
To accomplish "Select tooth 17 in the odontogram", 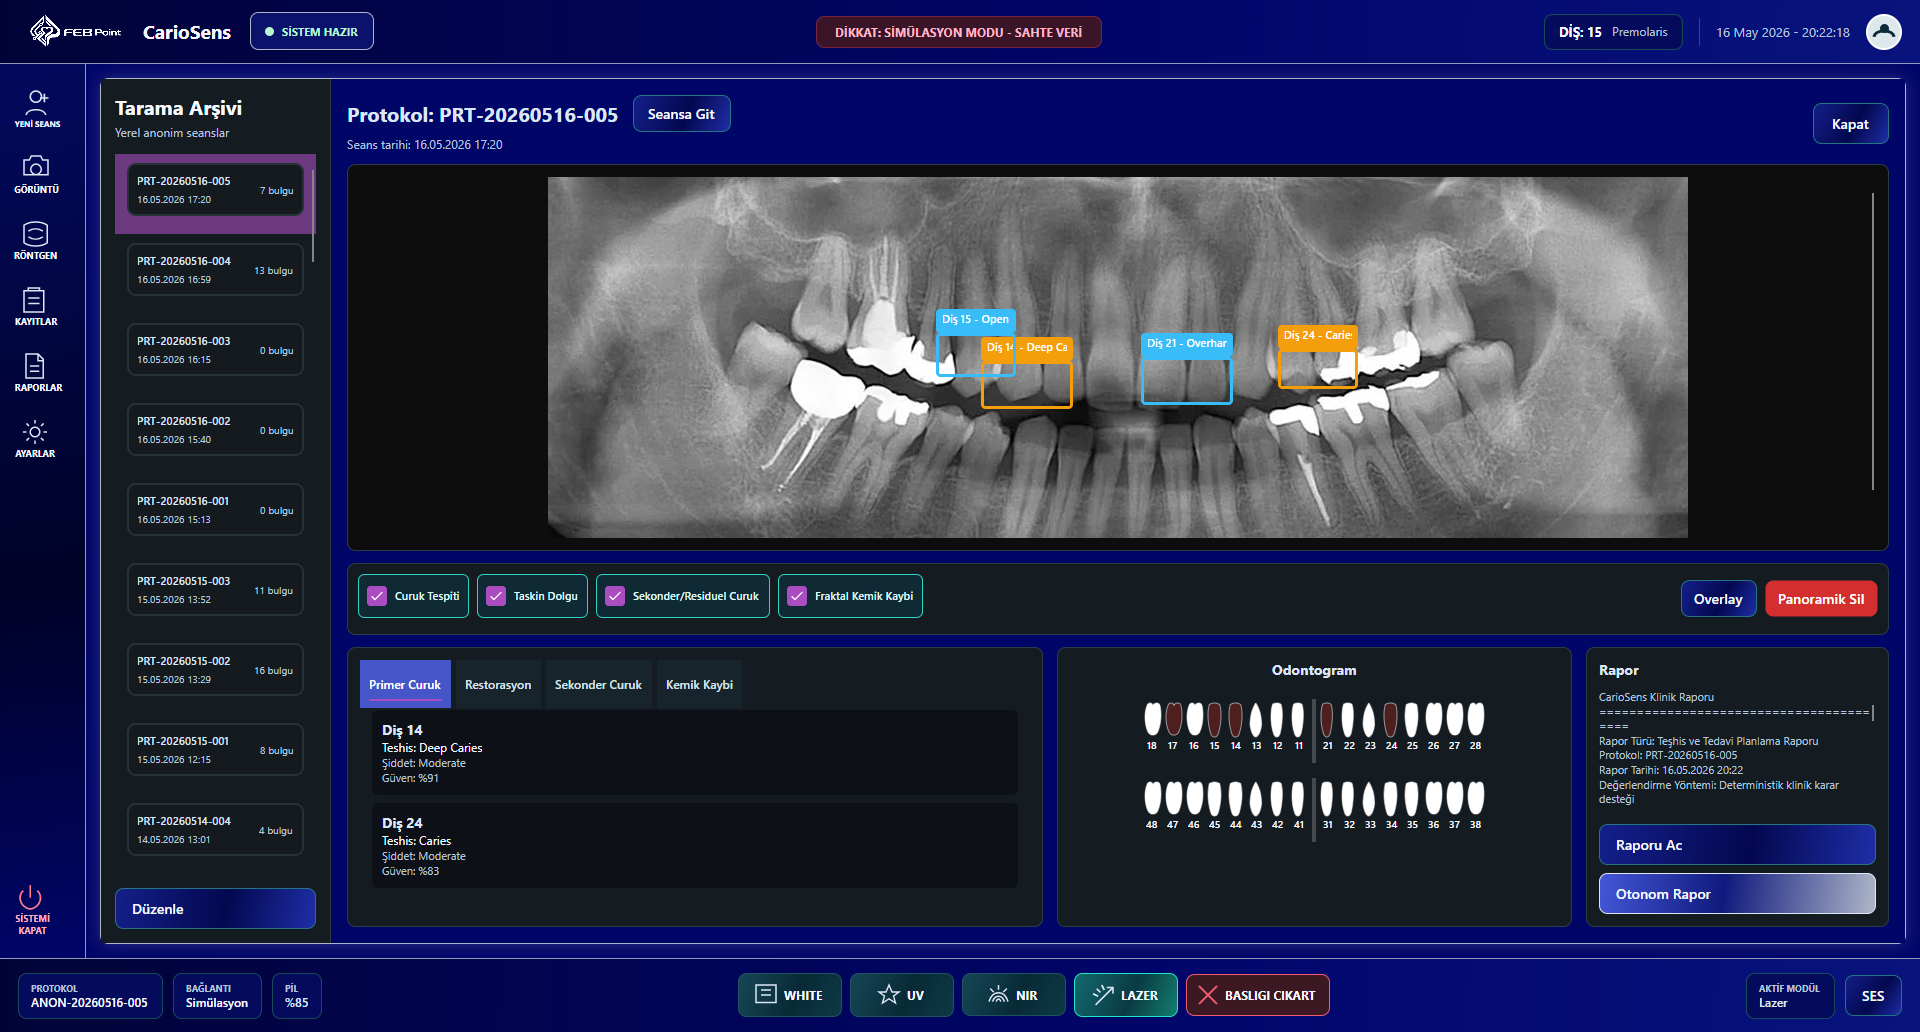I will pos(1173,724).
